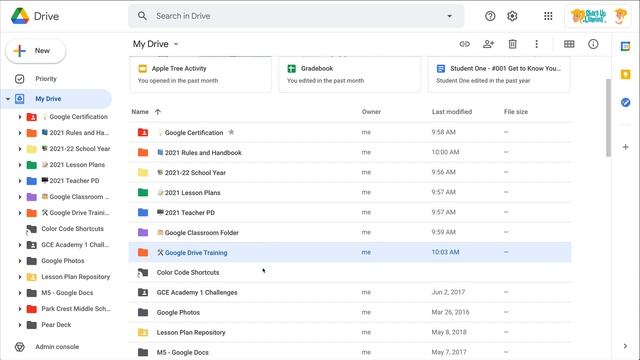The height and width of the screenshot is (360, 640).
Task: Collapse the side panel arrow
Action: click(625, 346)
